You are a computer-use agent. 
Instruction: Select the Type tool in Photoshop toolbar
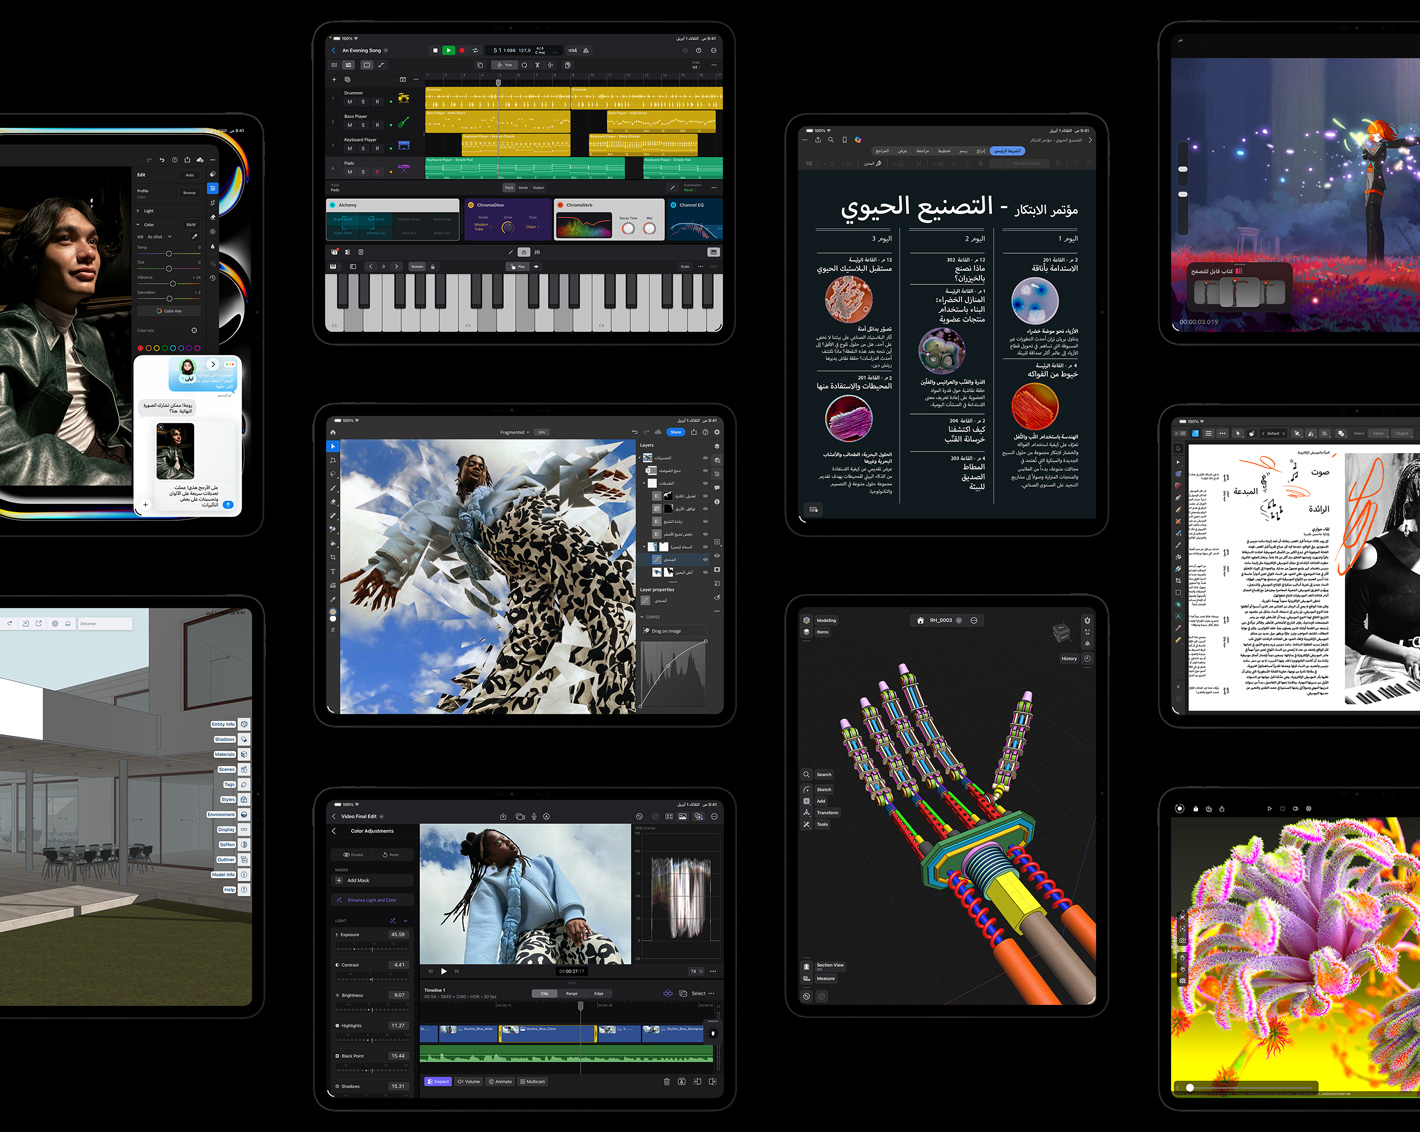pos(333,572)
